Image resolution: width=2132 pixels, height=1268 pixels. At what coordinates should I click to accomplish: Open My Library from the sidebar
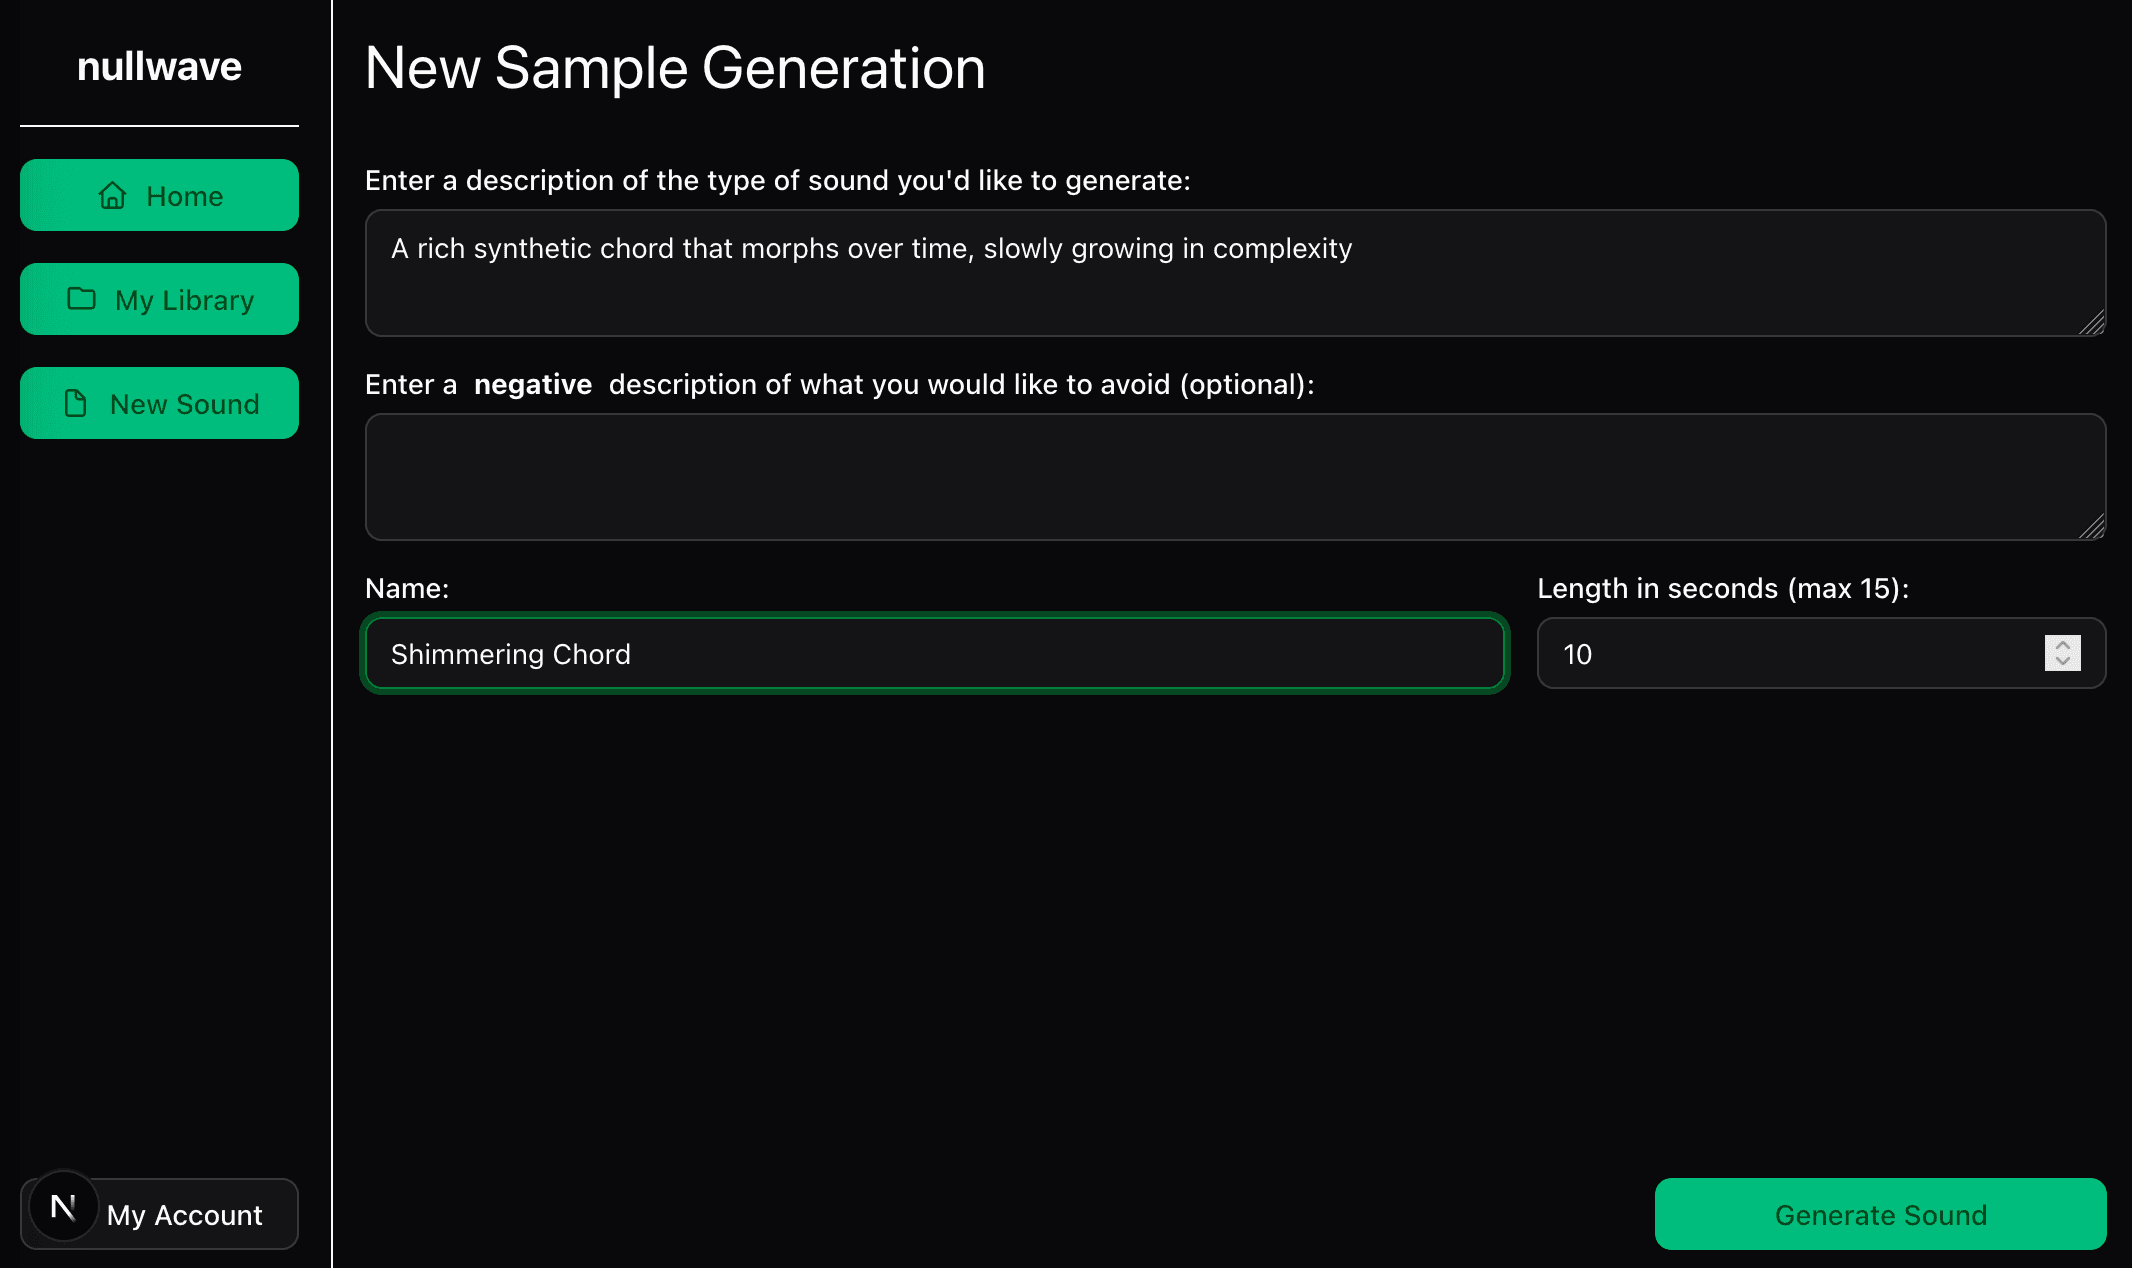pyautogui.click(x=158, y=299)
